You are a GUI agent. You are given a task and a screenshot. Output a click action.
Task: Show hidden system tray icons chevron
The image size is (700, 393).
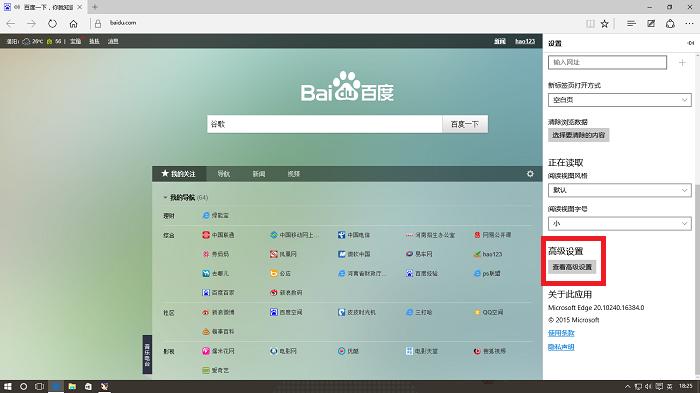click(x=627, y=386)
